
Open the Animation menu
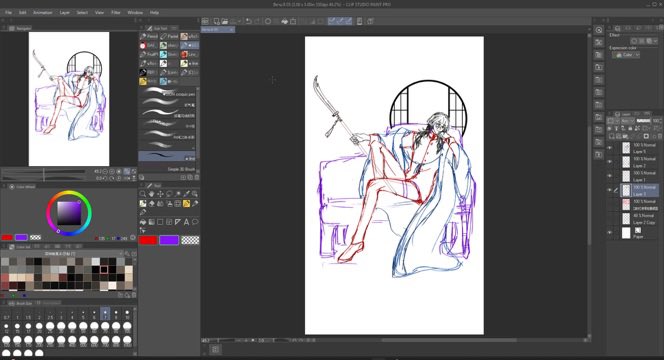click(43, 13)
